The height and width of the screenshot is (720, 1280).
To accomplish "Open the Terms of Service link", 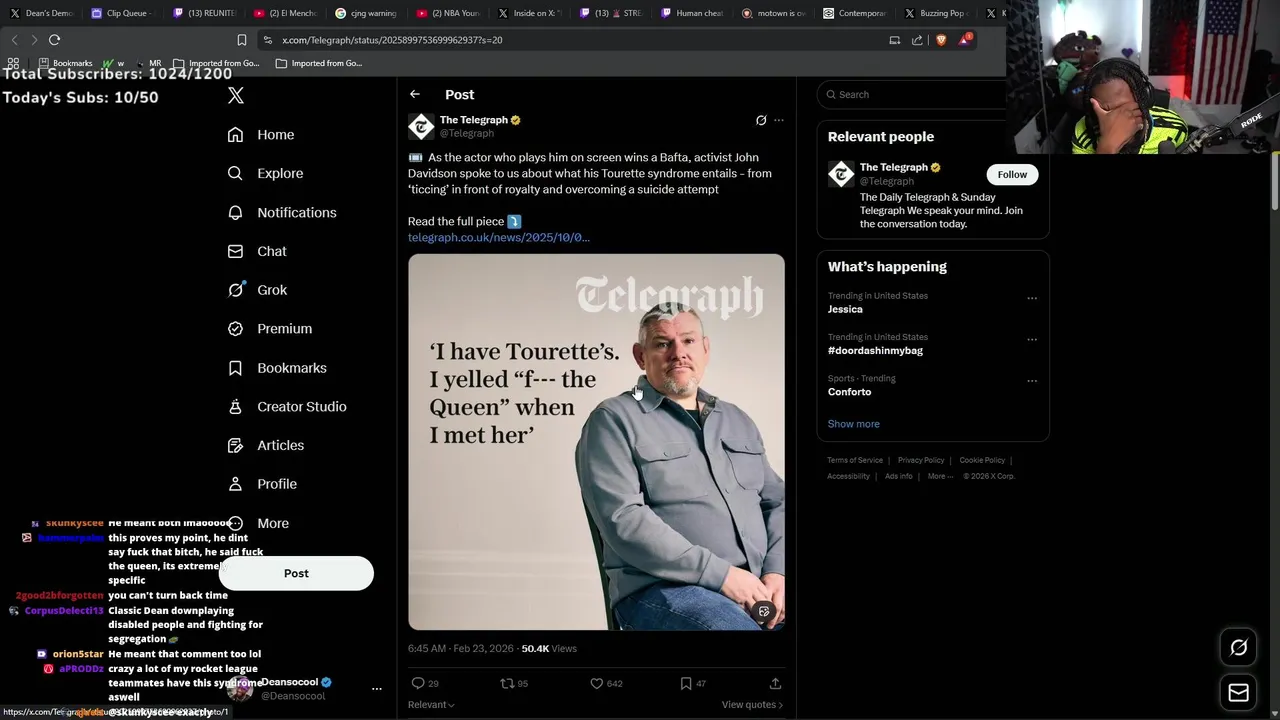I will (x=855, y=460).
